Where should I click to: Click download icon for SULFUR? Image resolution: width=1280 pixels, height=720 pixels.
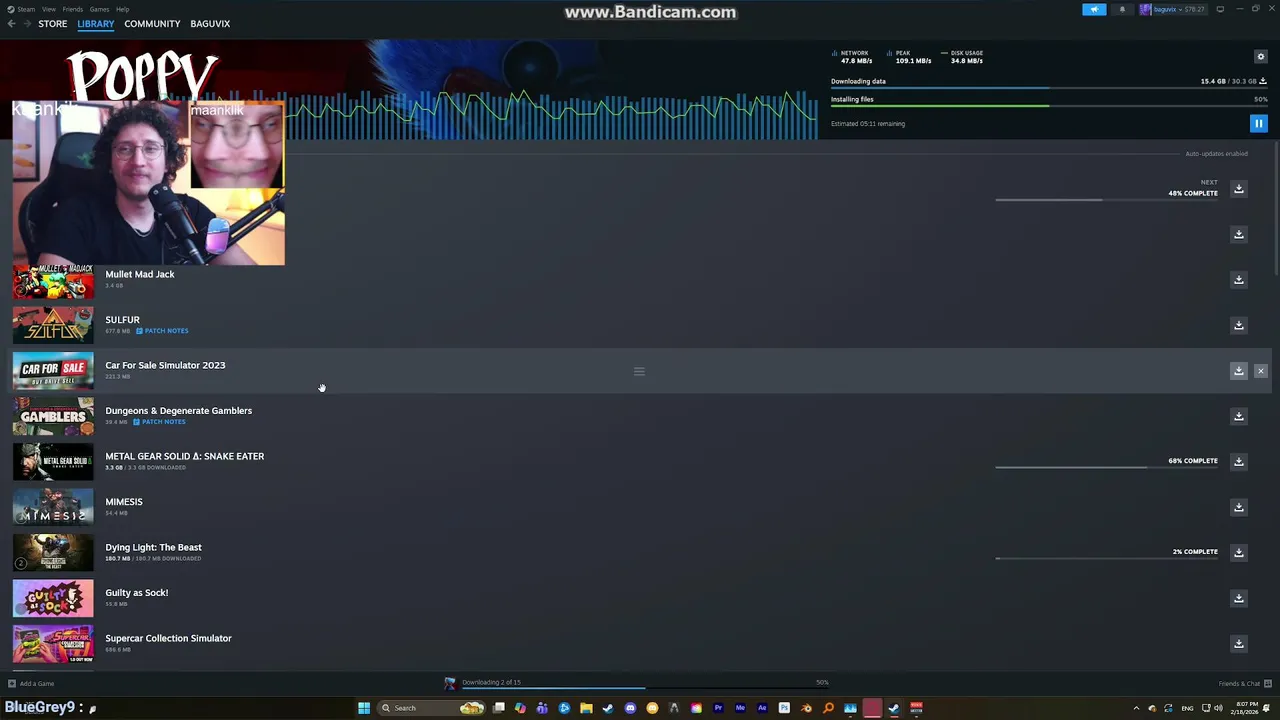pyautogui.click(x=1238, y=325)
